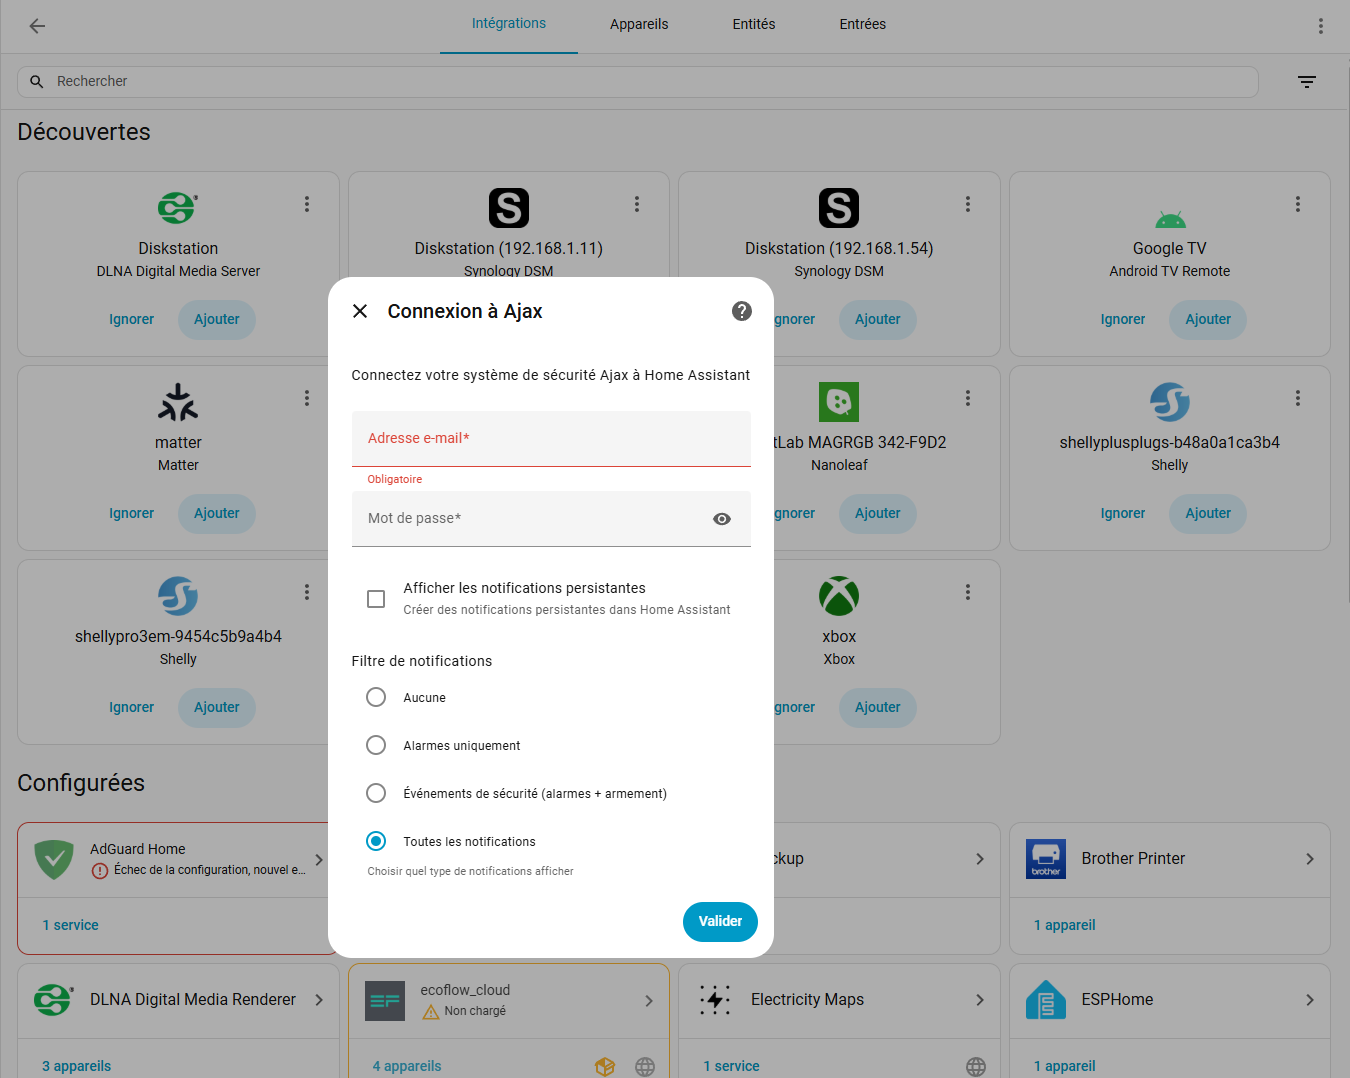The width and height of the screenshot is (1350, 1078).
Task: Click the Nanoleaf icon
Action: click(x=839, y=401)
